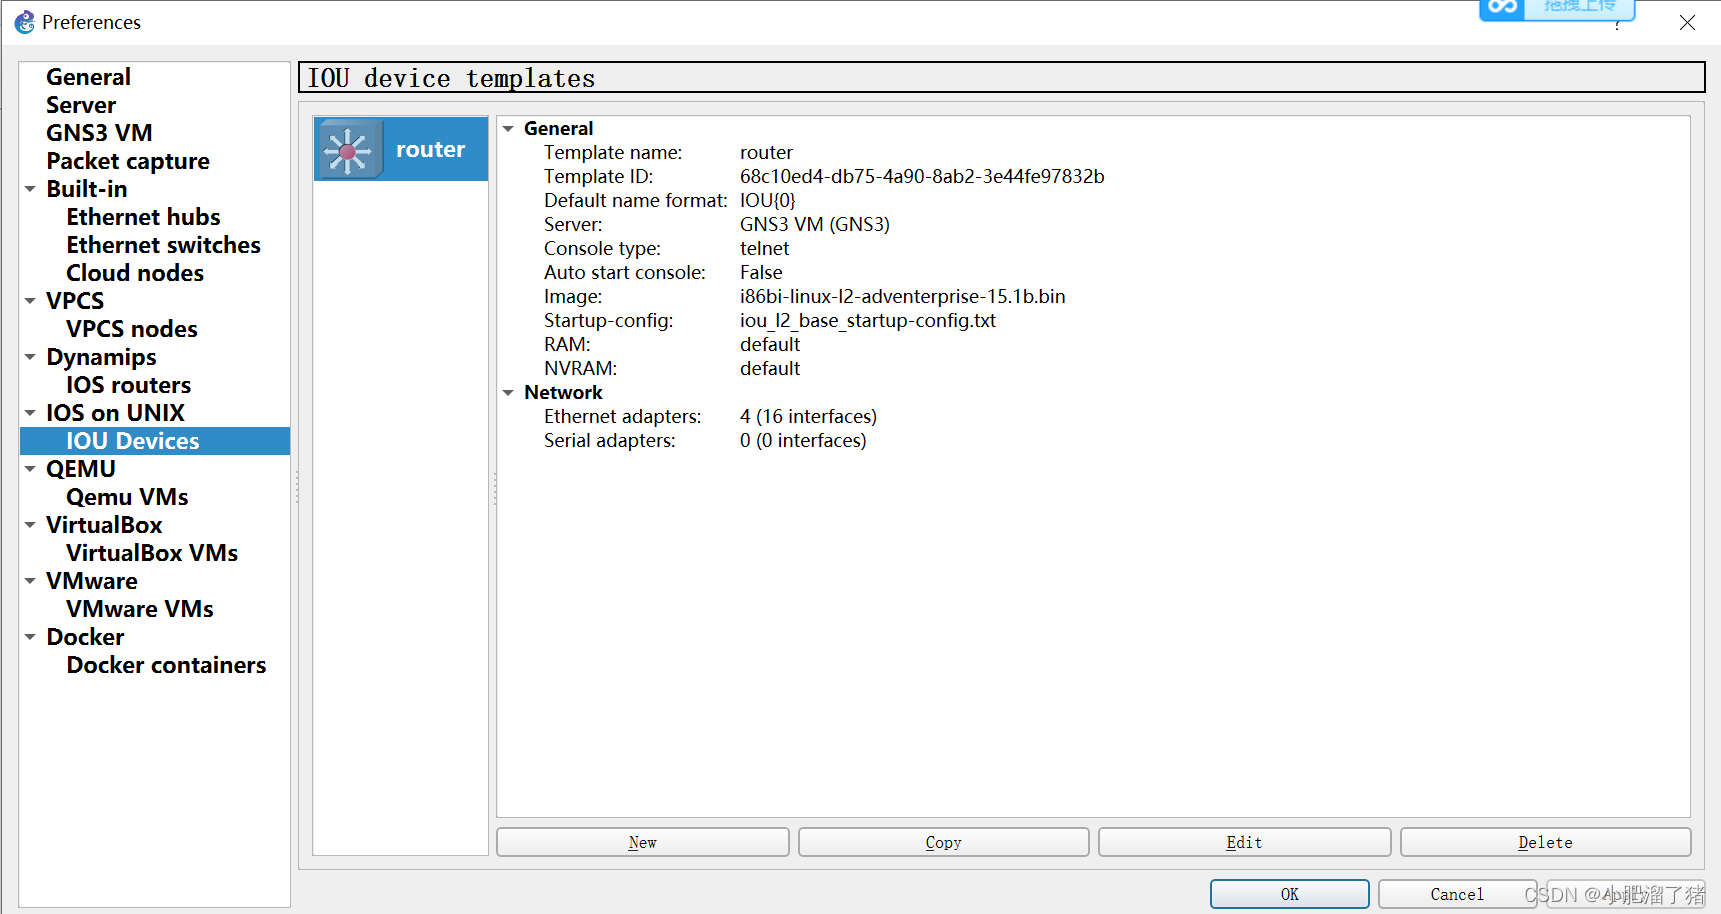Click the Default name format value IOU{0}
Viewport: 1721px width, 914px height.
[x=768, y=201]
